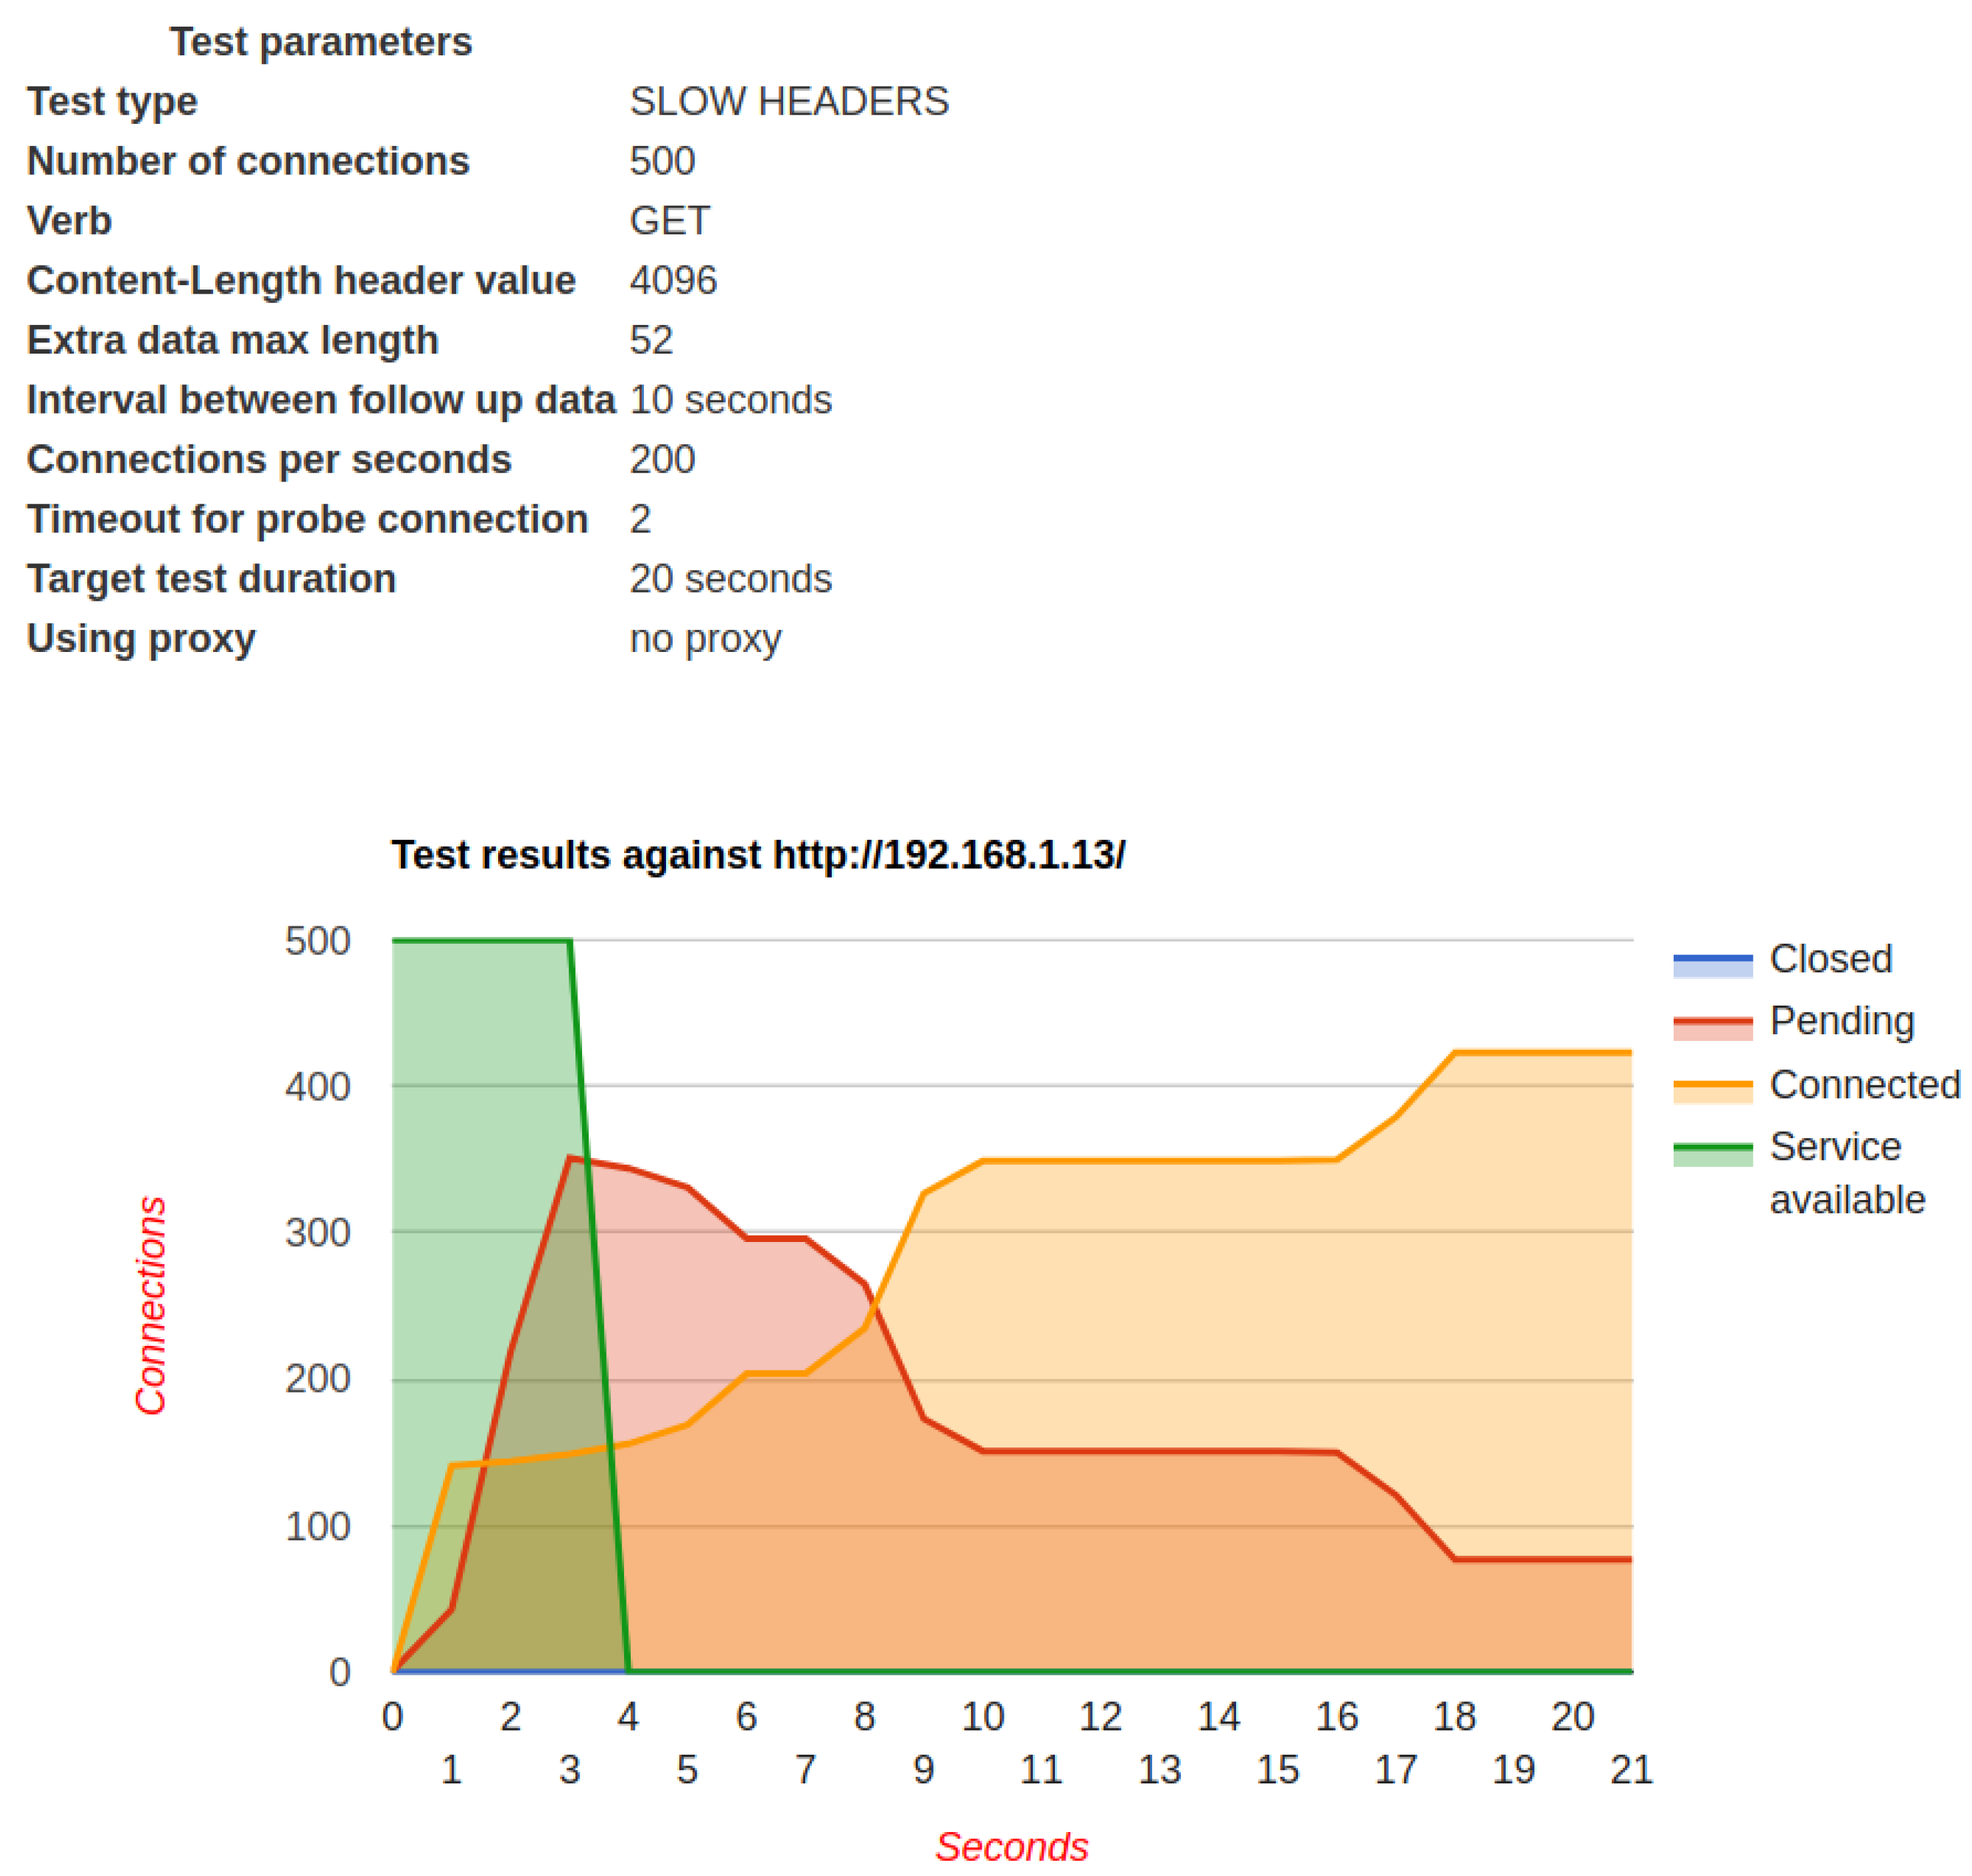Click the 'Content-Length header value' label
Screen dimensions: 1972x1876
(301, 281)
